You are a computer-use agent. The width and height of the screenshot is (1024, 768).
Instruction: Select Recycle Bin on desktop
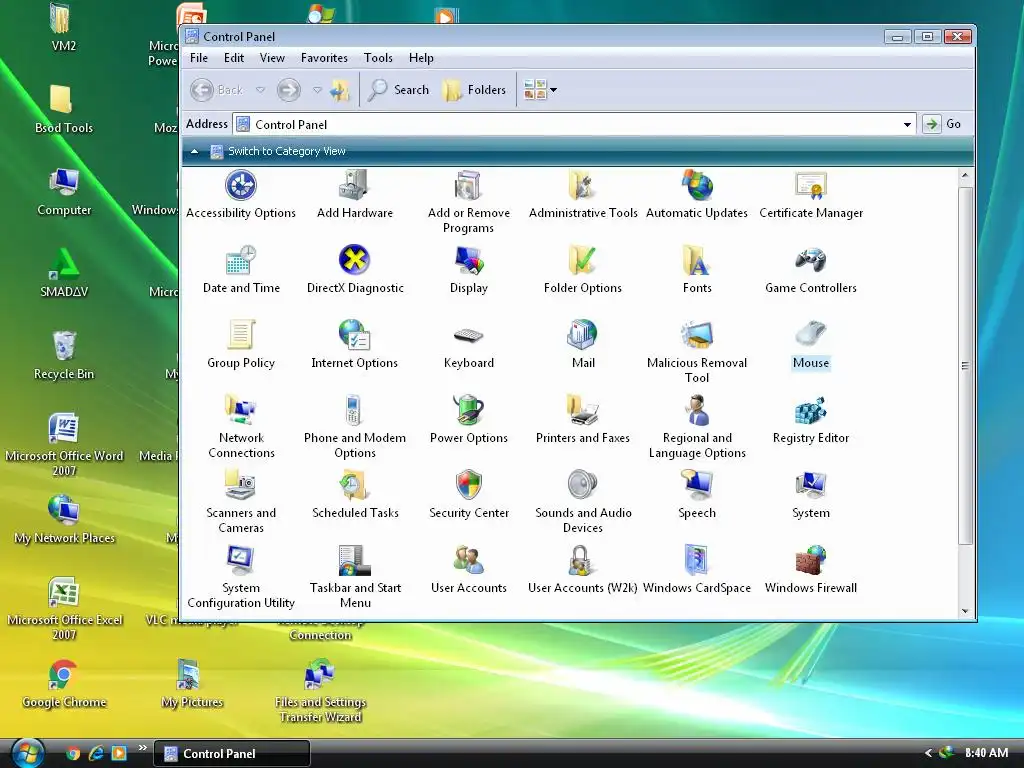coord(64,355)
